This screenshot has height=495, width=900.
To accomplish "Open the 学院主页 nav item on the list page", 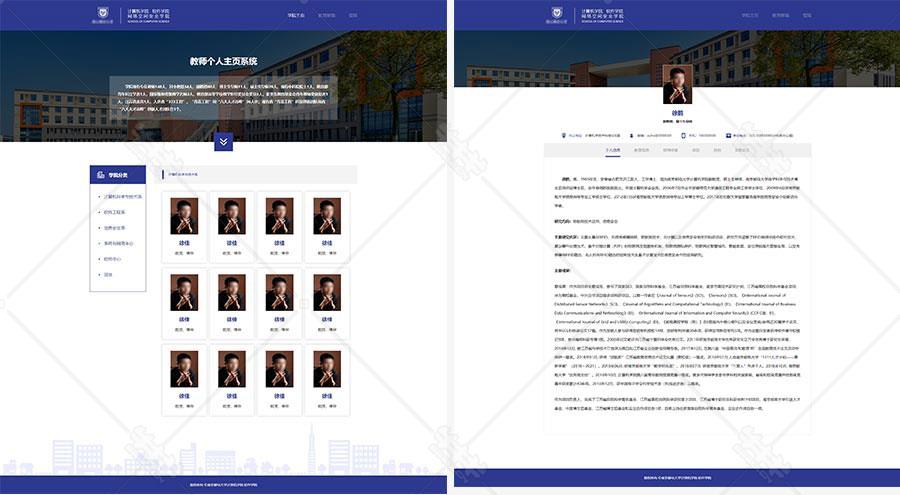I will click(x=296, y=16).
